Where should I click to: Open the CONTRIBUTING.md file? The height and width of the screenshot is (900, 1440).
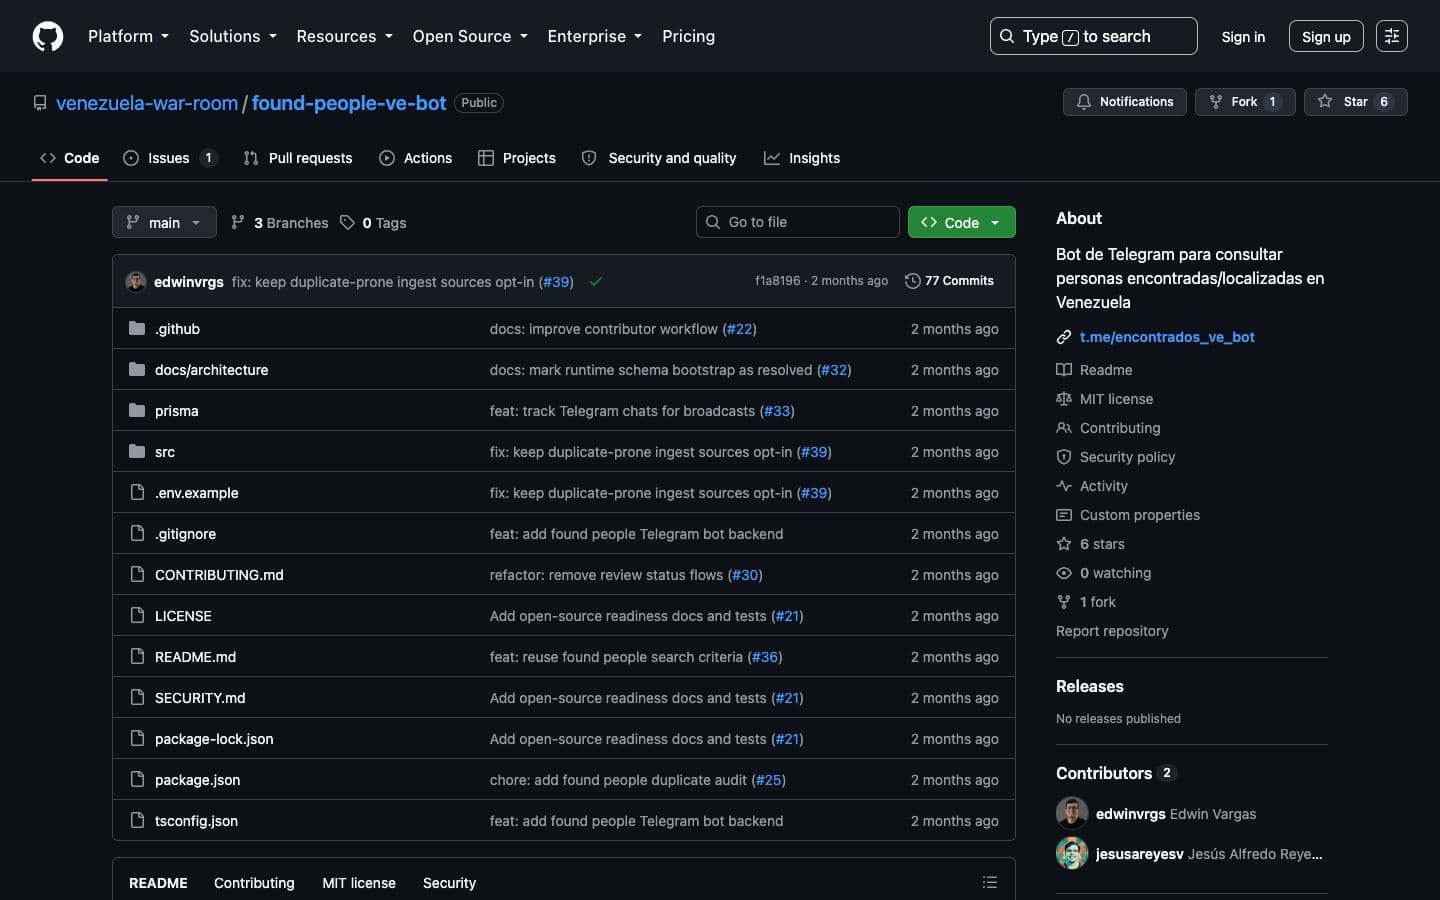point(219,575)
